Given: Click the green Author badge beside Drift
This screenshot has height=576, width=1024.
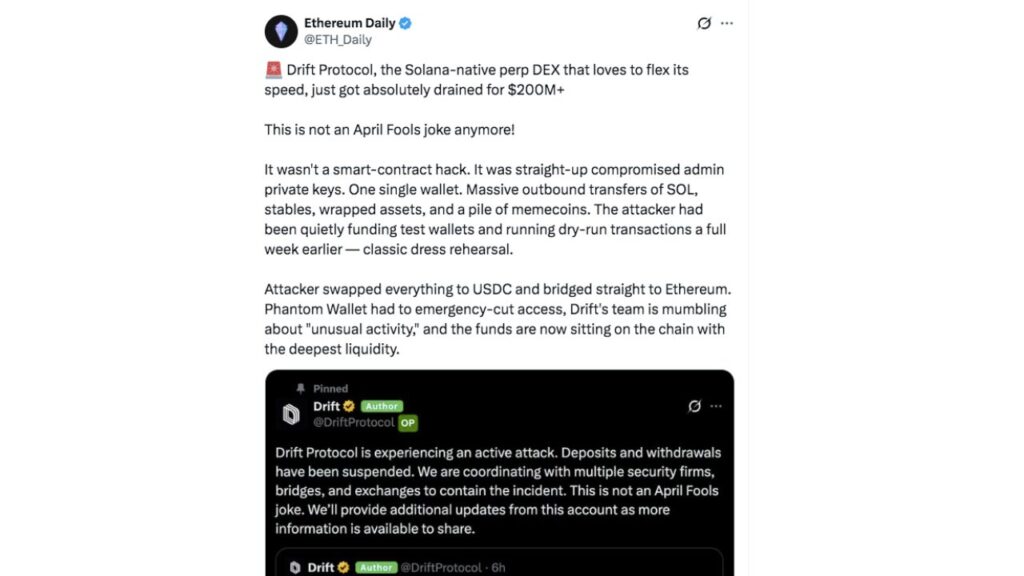Looking at the screenshot, I should coord(382,406).
